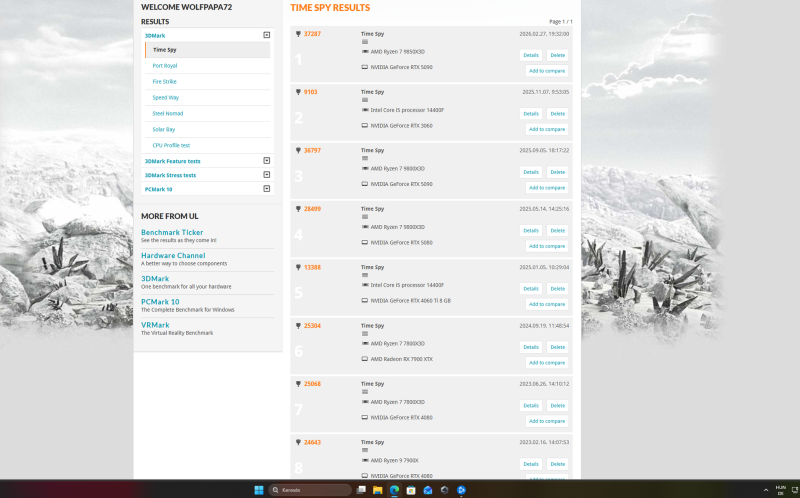Viewport: 800px width, 498px height.
Task: Click the trophy icon beside score 28499
Action: 298,209
